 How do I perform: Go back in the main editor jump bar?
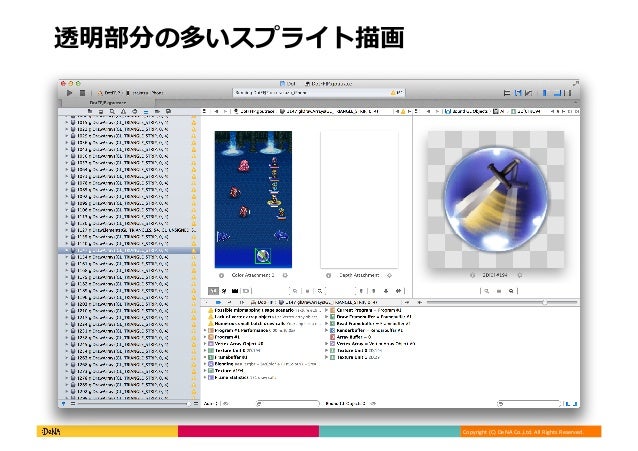pos(216,111)
